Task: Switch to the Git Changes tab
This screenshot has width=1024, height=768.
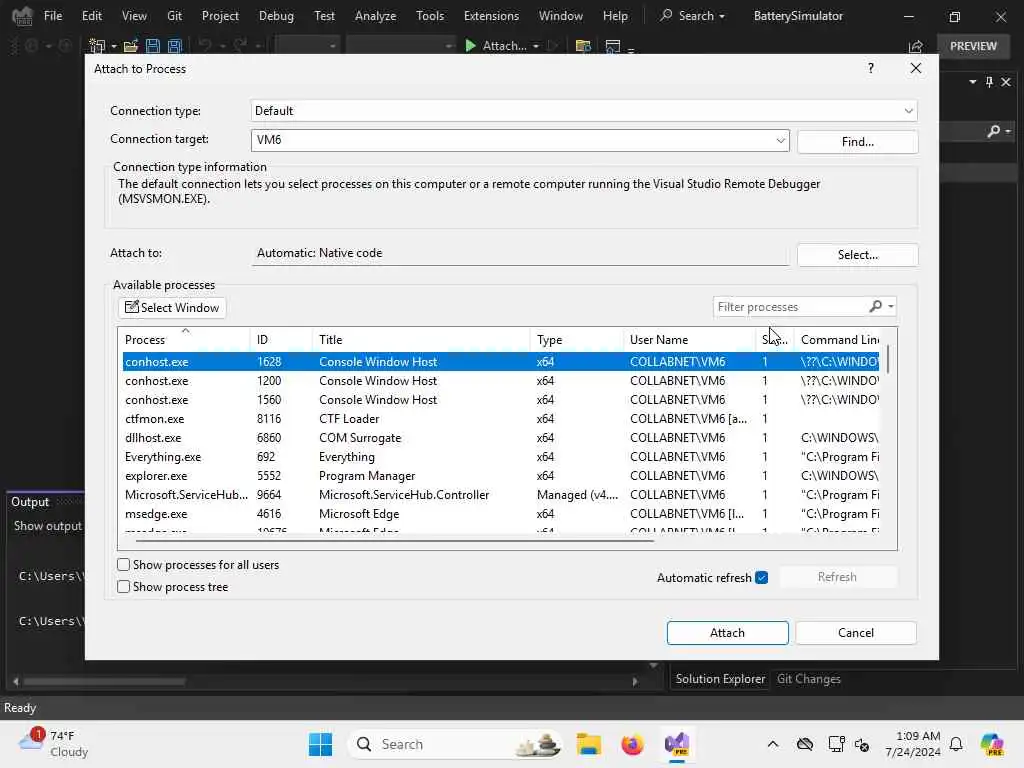Action: point(808,679)
